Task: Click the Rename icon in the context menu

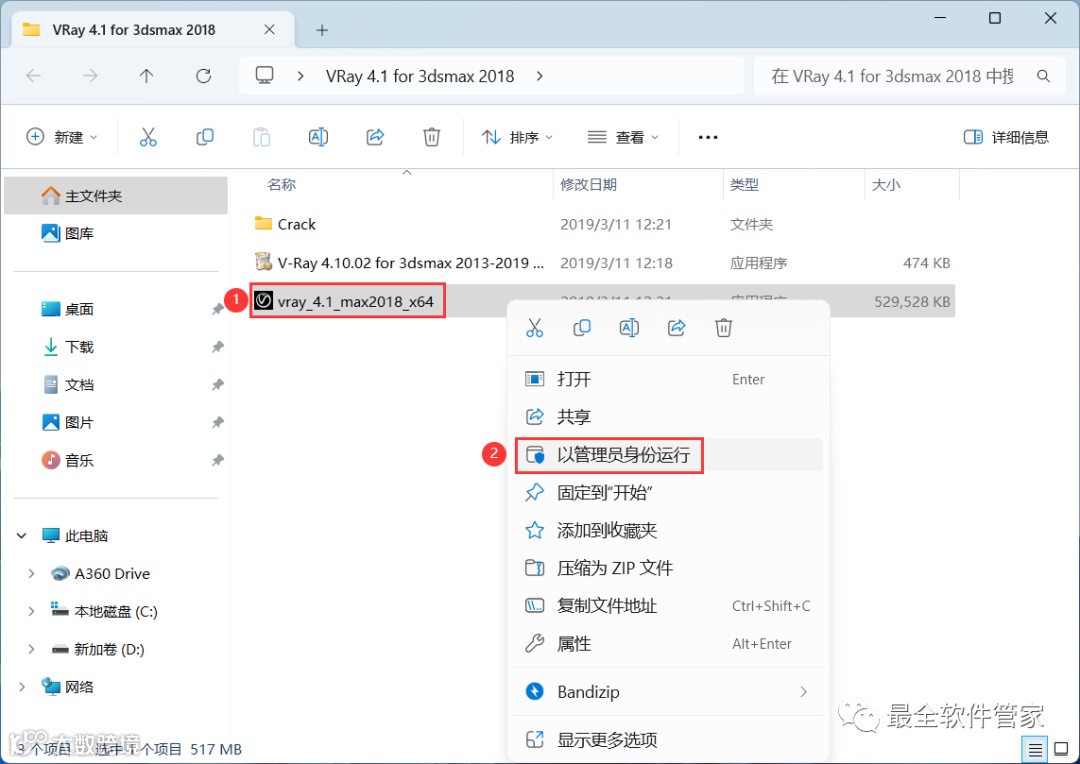Action: [629, 328]
